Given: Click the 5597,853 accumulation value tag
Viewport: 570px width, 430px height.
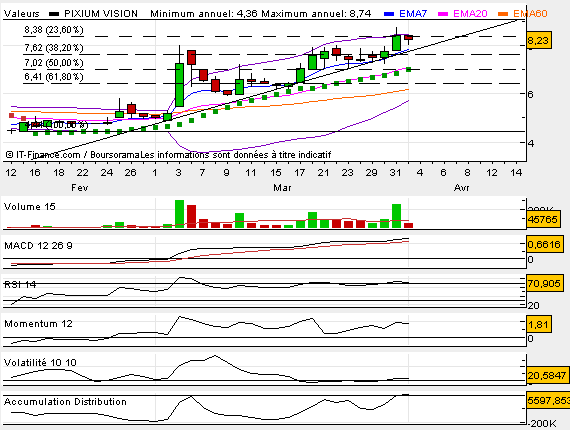Looking at the screenshot, I should (x=548, y=400).
